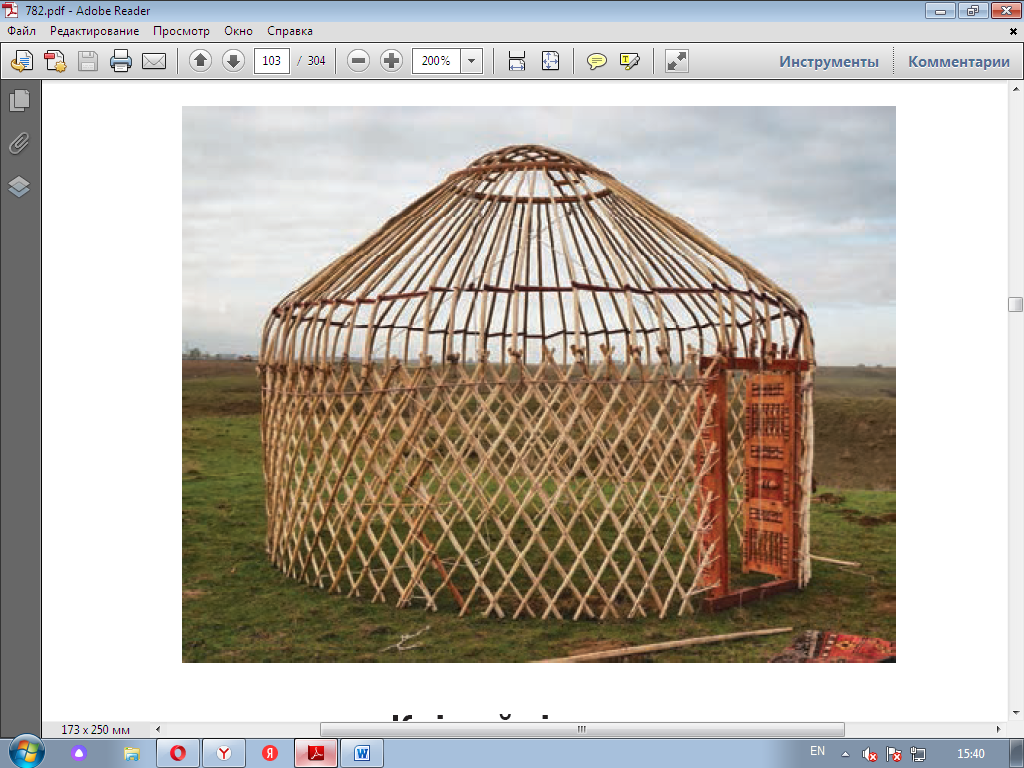Open the Просмотр menu

point(181,31)
